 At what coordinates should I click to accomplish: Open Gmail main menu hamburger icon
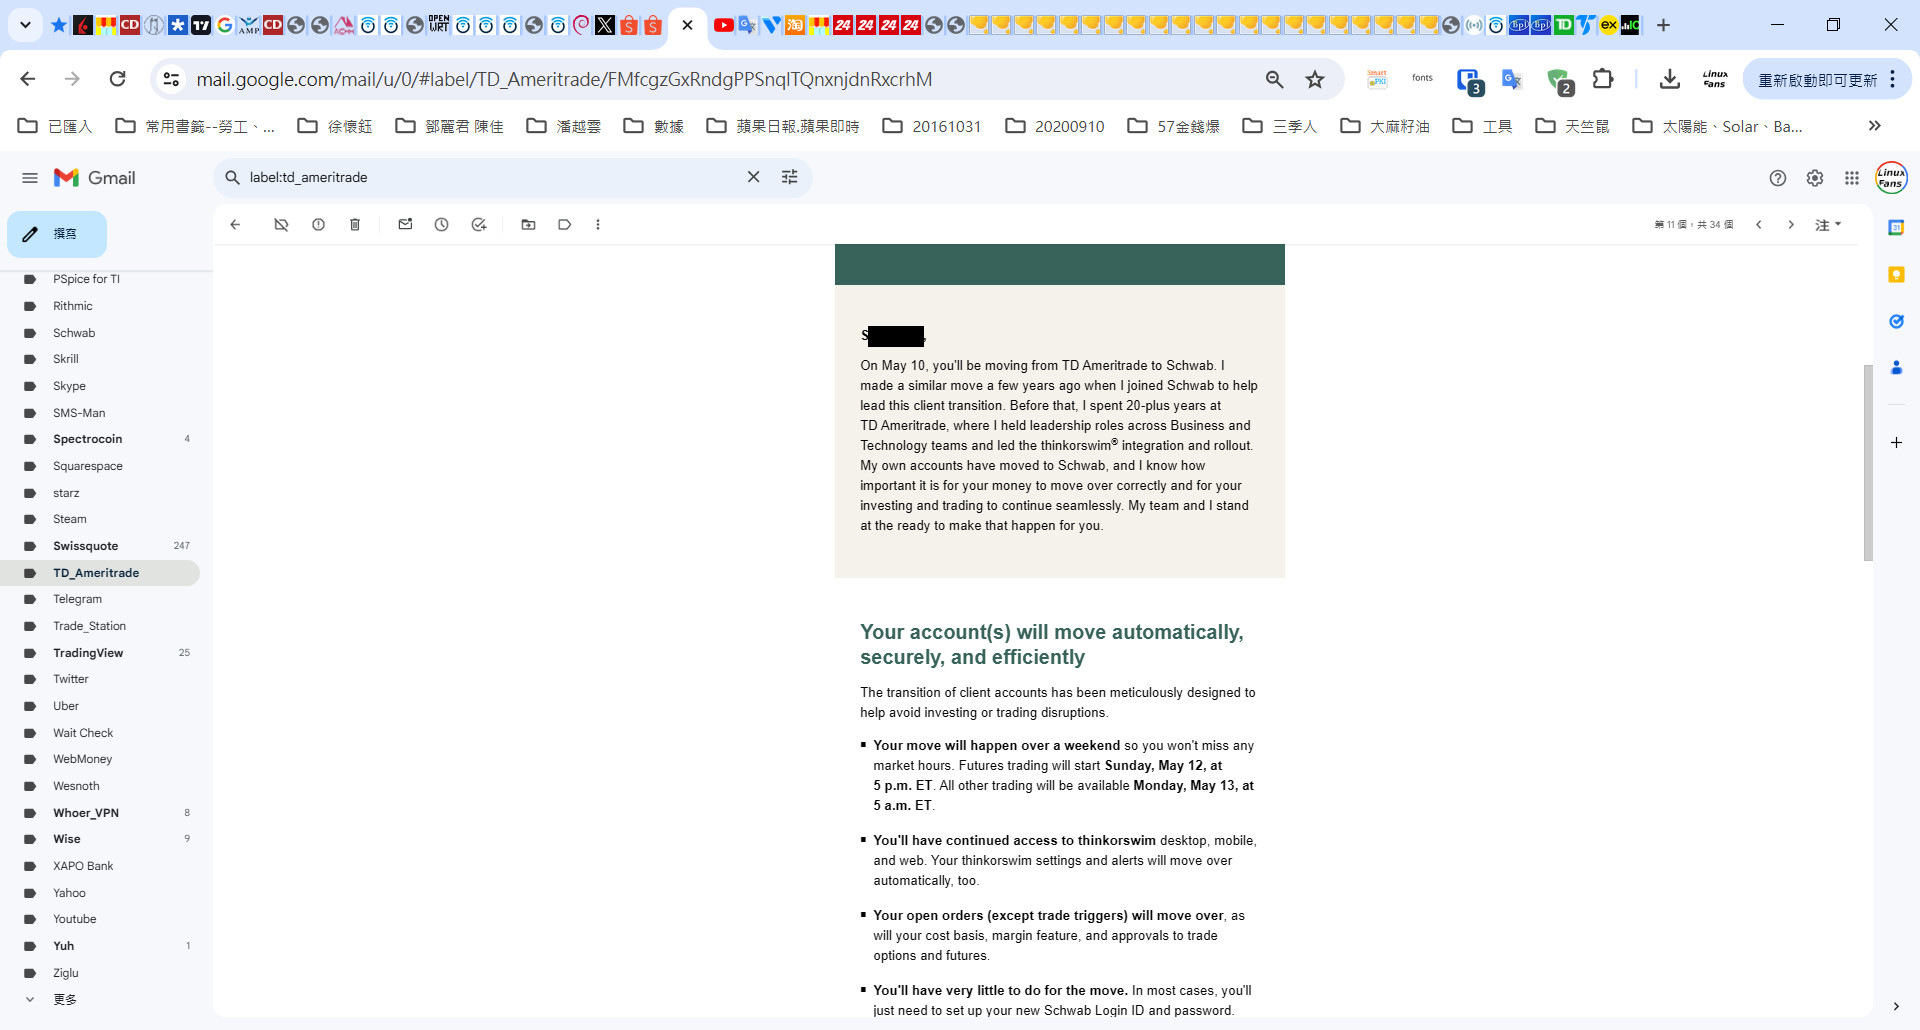click(30, 178)
